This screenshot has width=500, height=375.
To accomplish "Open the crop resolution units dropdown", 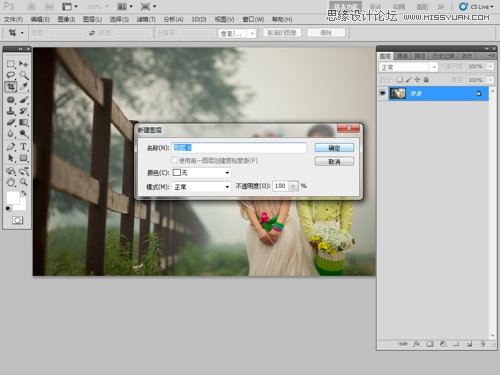I will 237,33.
